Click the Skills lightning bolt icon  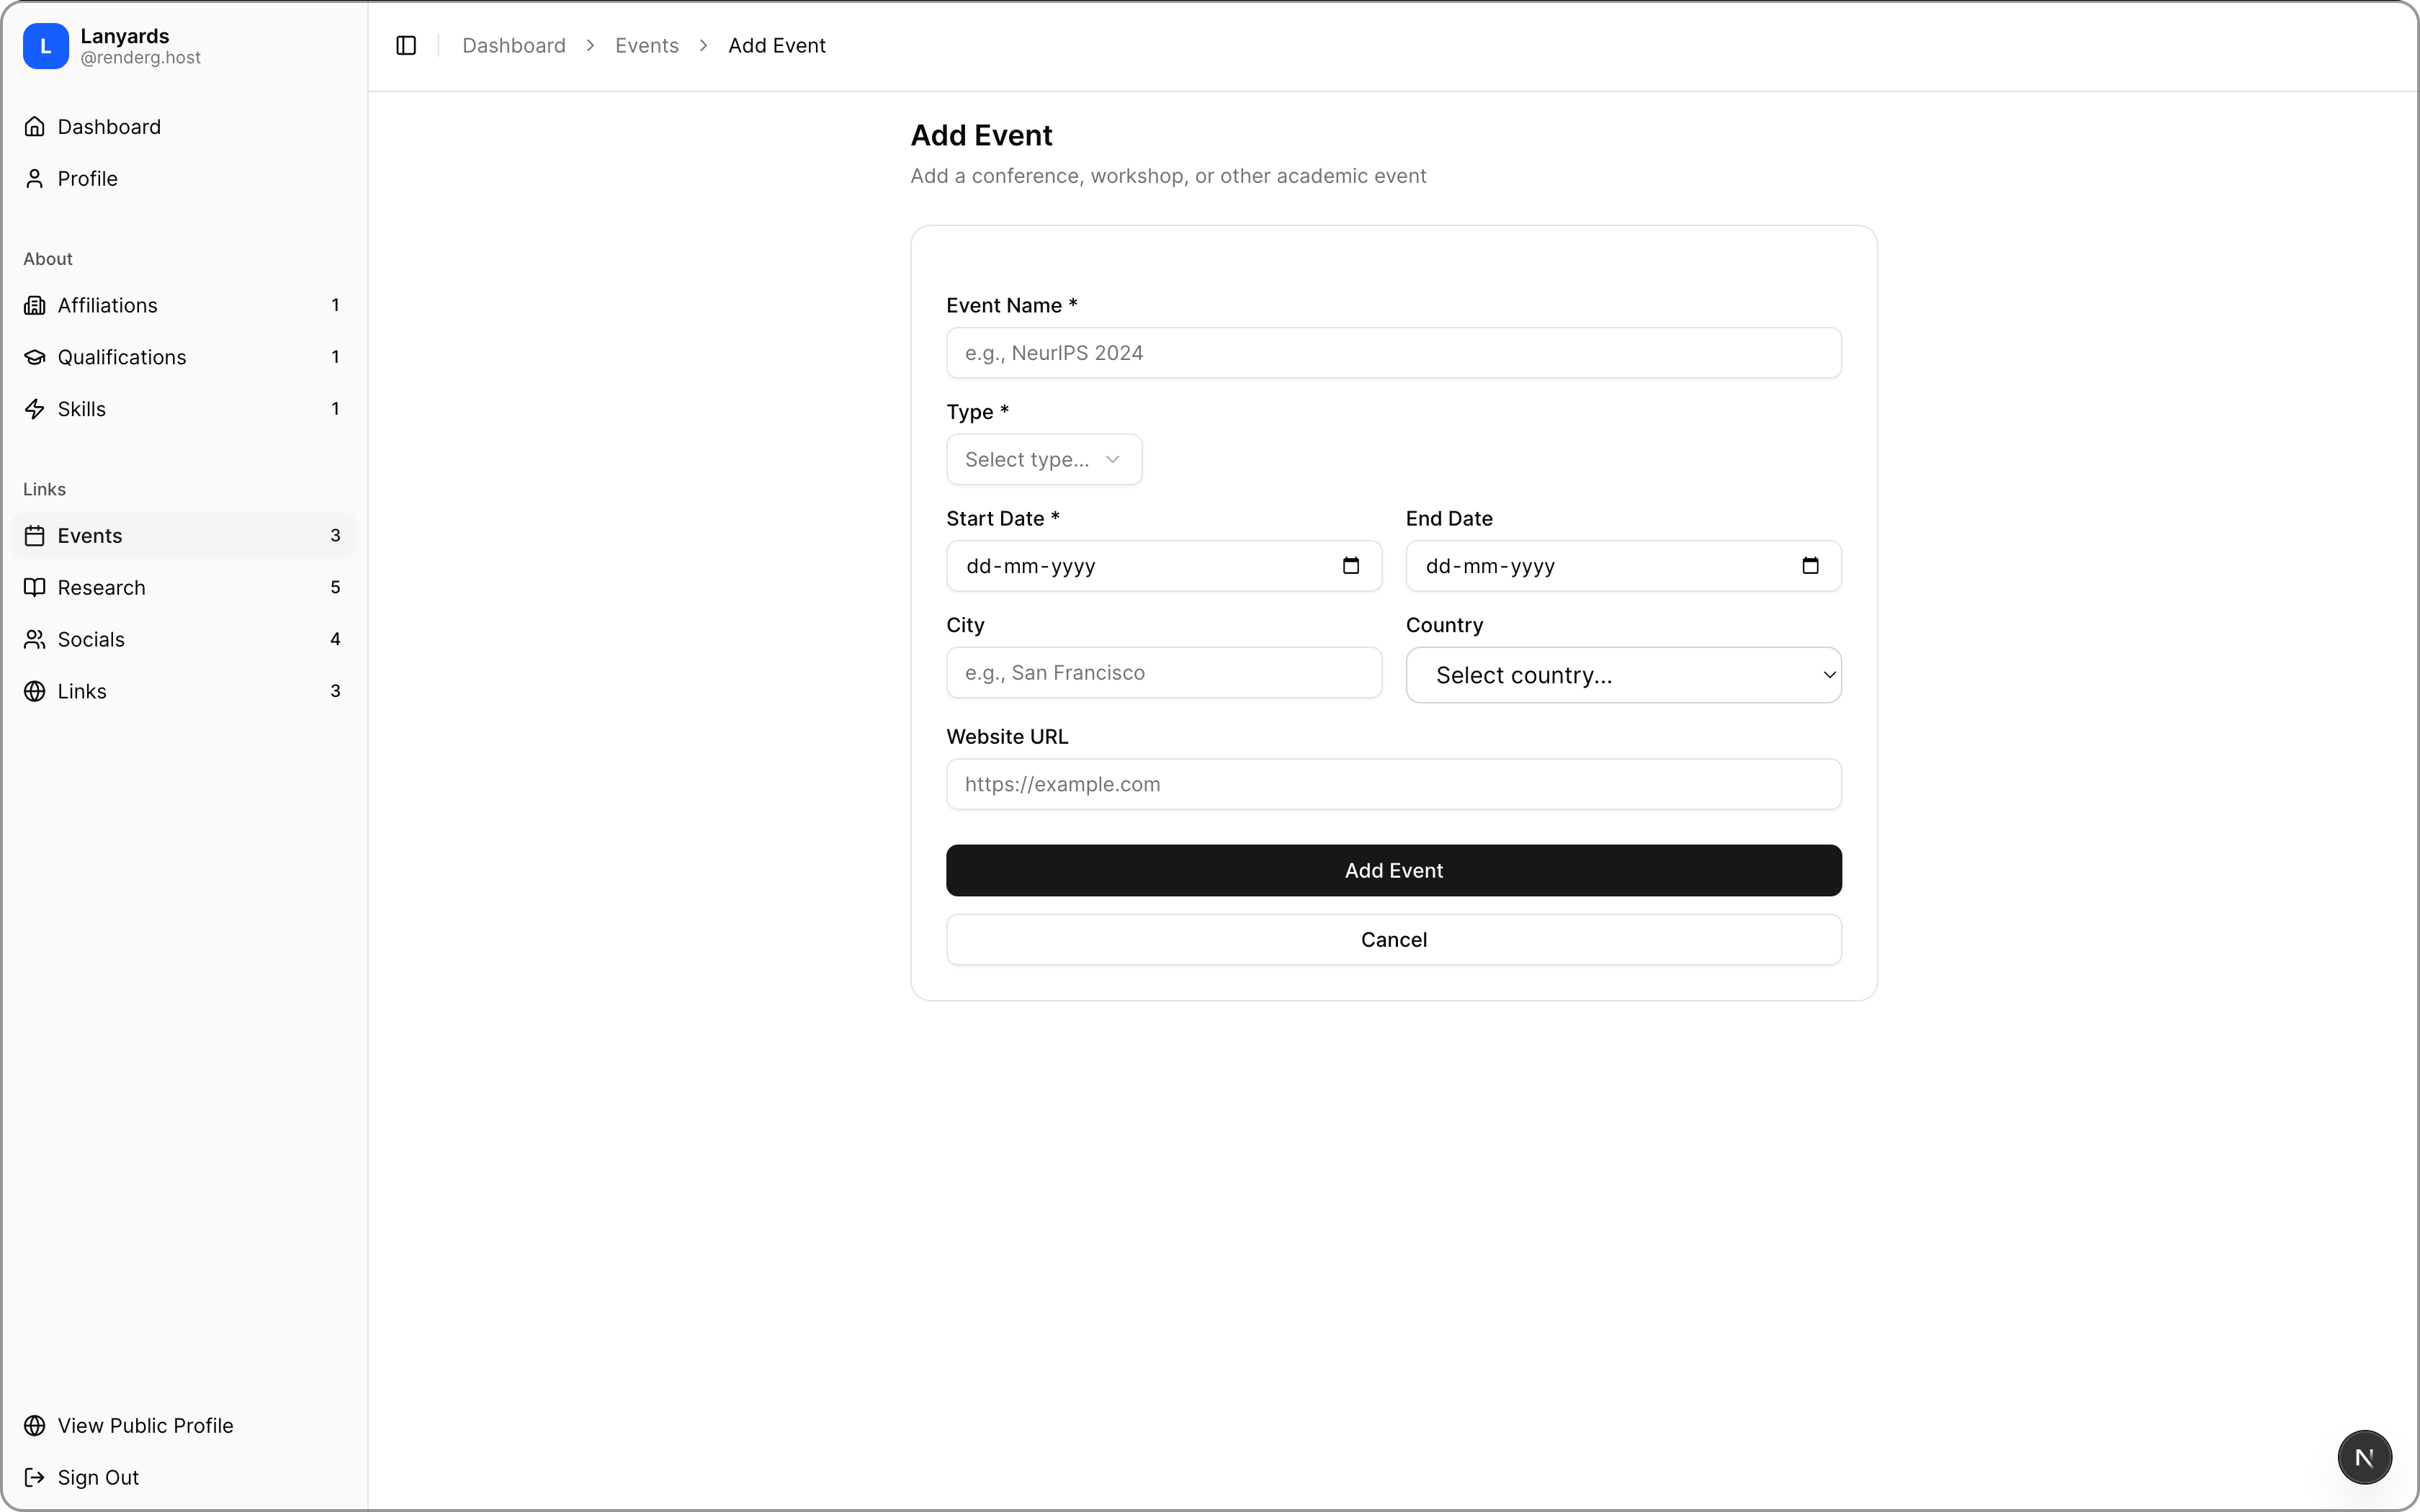pos(35,409)
